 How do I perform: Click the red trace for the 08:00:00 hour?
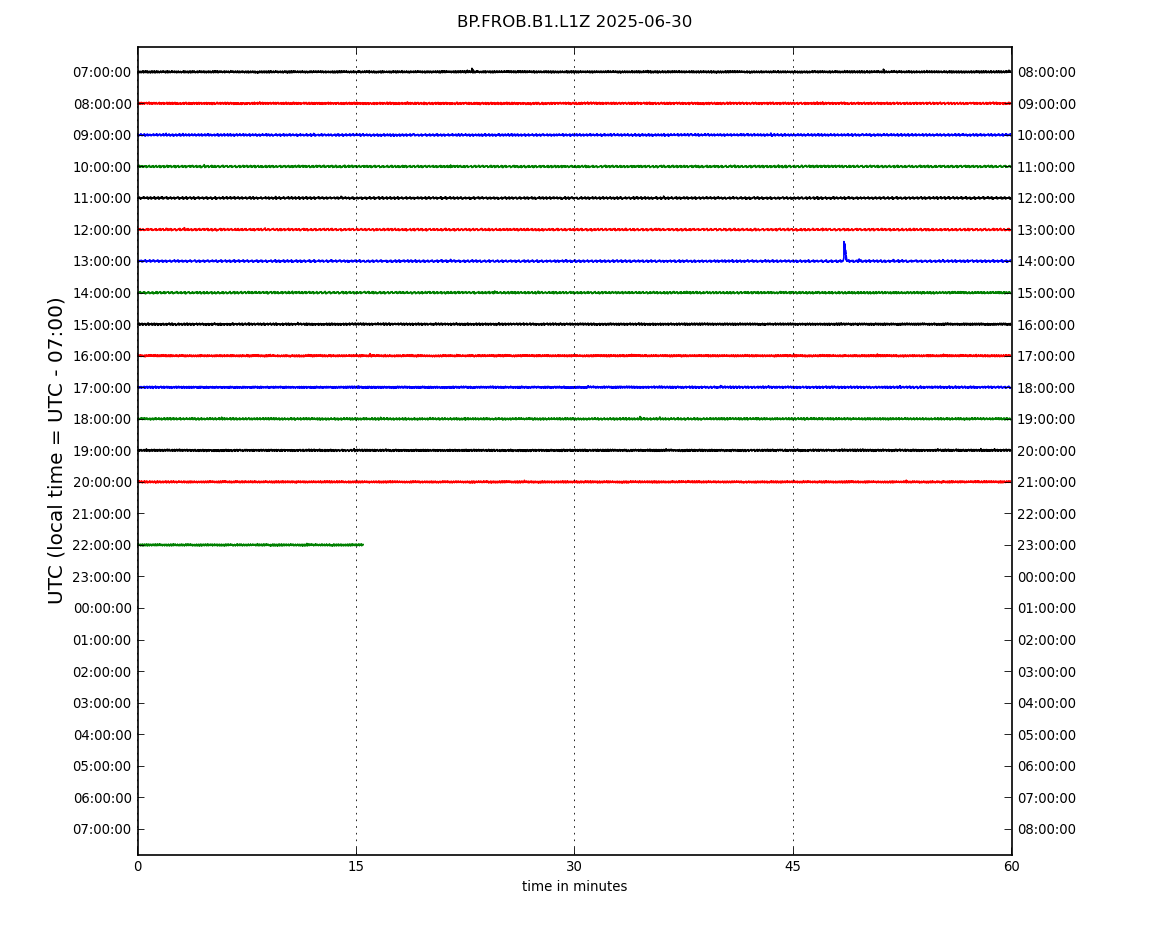(x=574, y=103)
